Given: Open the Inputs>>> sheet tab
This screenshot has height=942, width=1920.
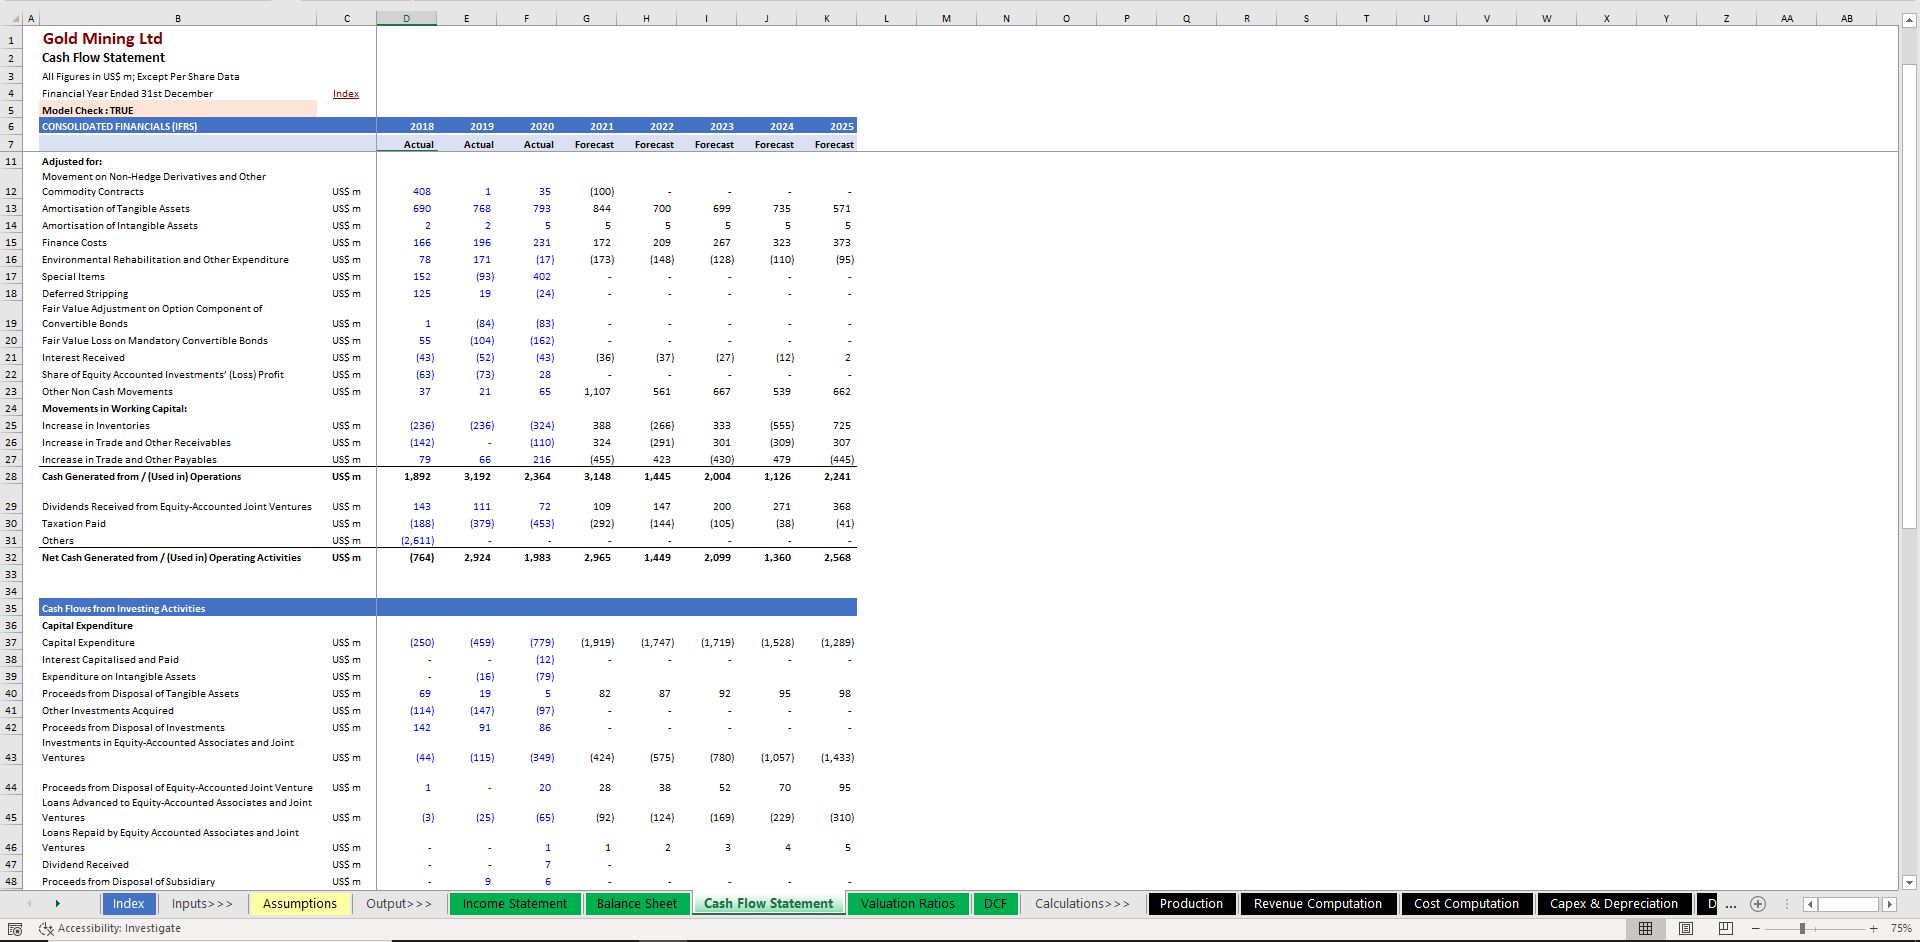Looking at the screenshot, I should (x=202, y=904).
